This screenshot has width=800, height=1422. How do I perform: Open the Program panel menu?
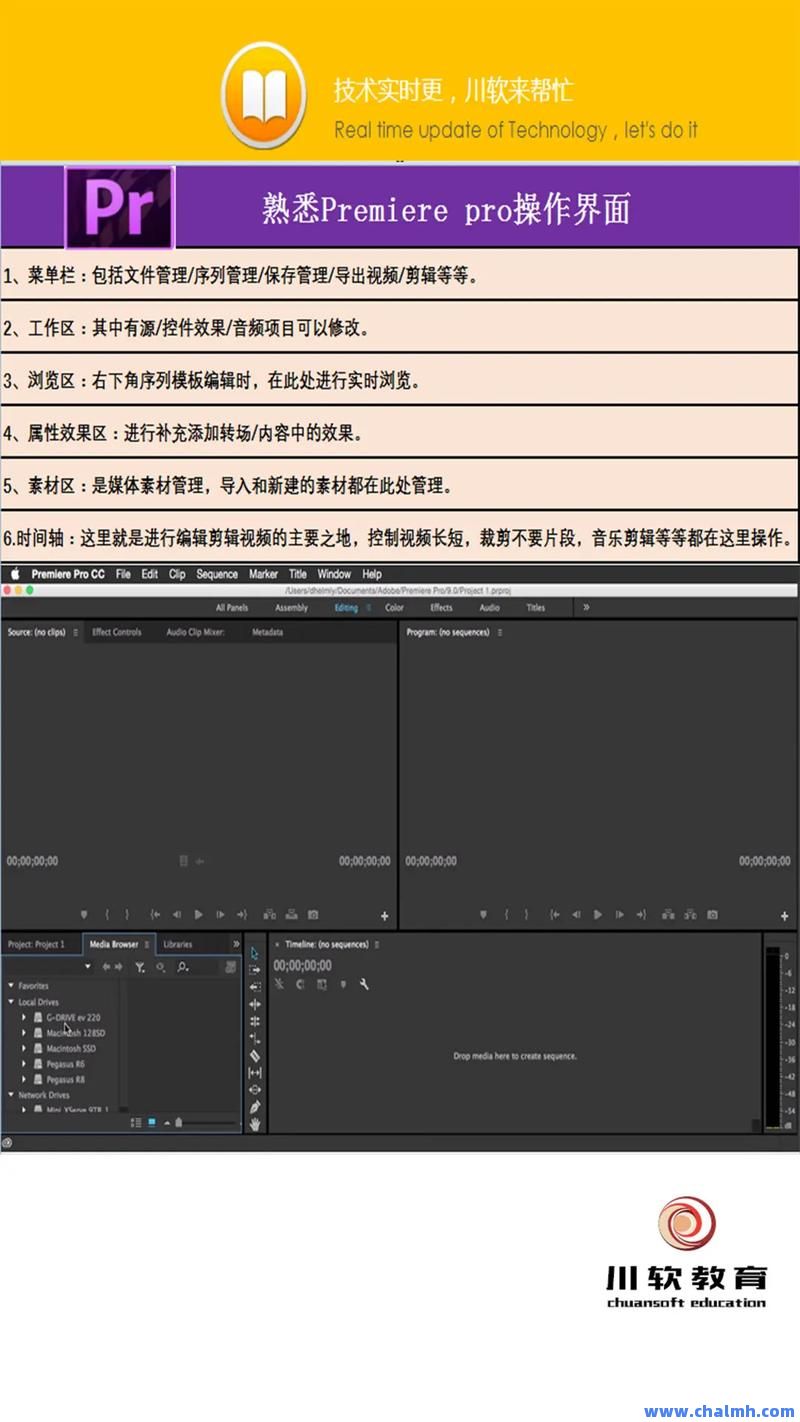coord(500,632)
